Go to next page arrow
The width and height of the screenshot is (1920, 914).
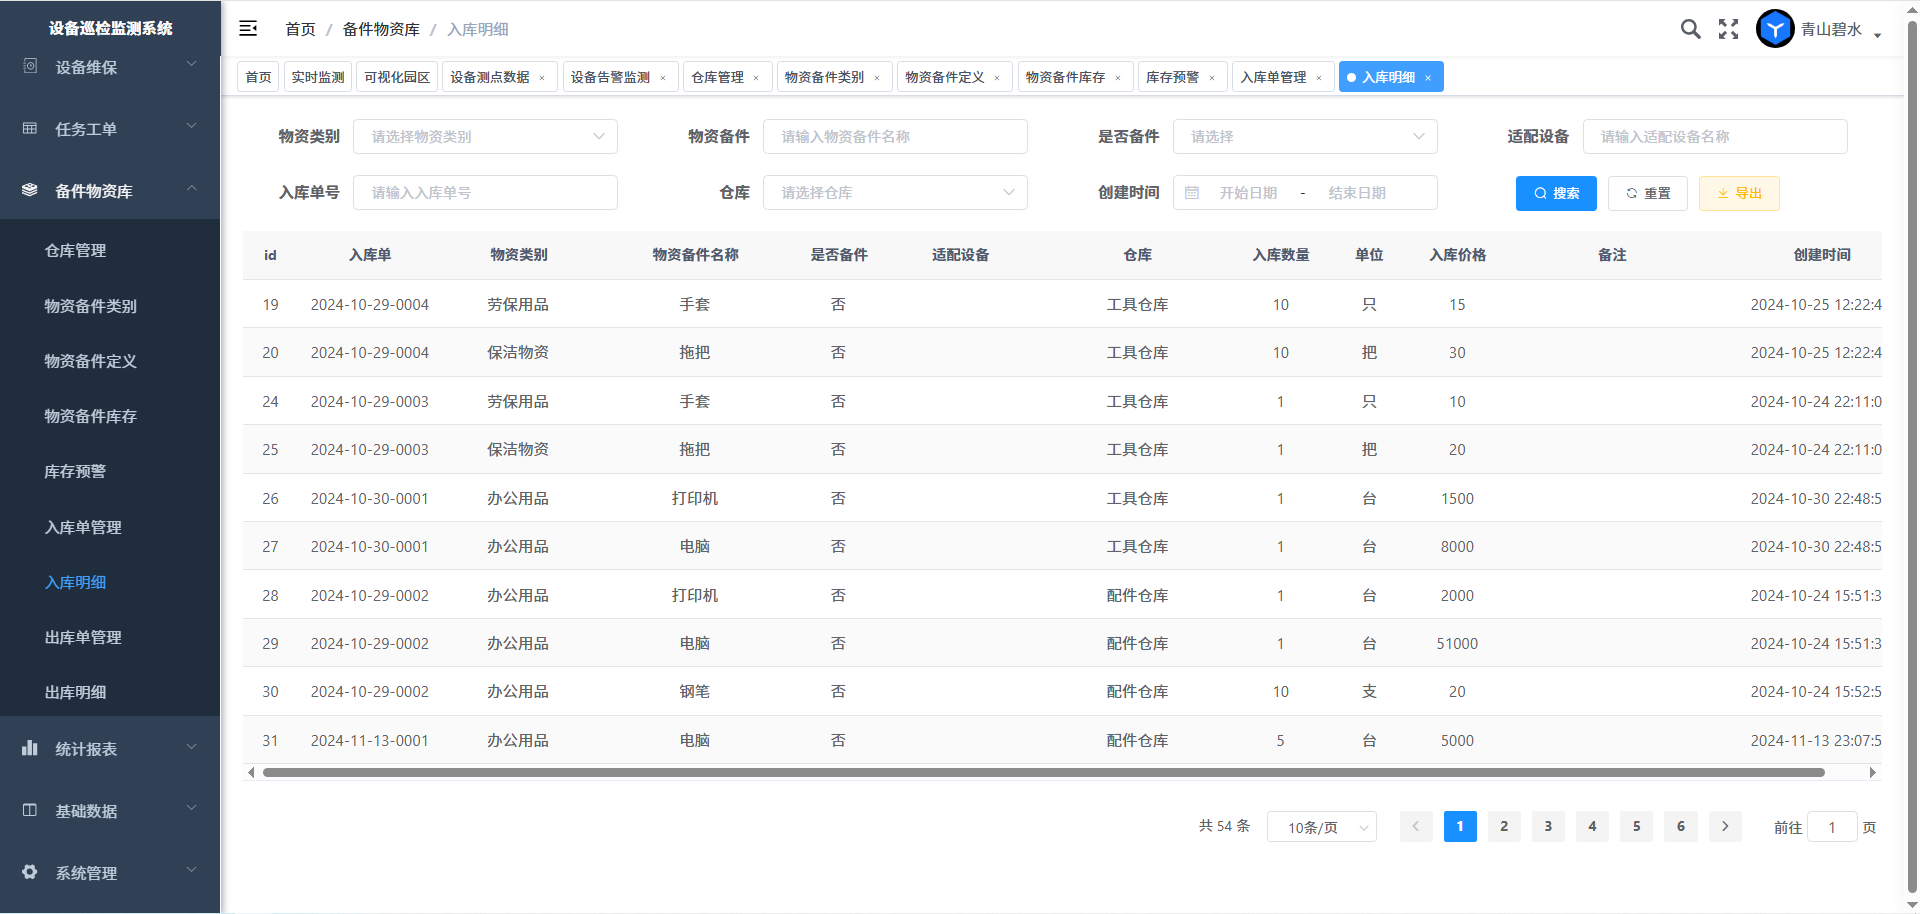pyautogui.click(x=1725, y=826)
